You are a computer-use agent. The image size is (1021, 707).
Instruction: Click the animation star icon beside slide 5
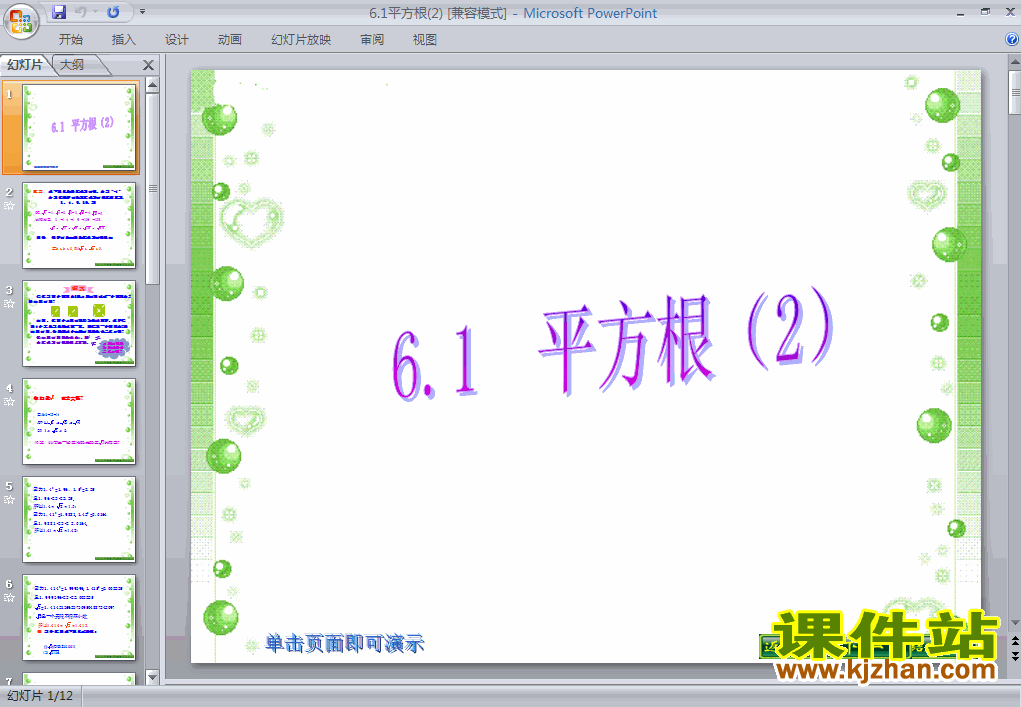pyautogui.click(x=9, y=500)
